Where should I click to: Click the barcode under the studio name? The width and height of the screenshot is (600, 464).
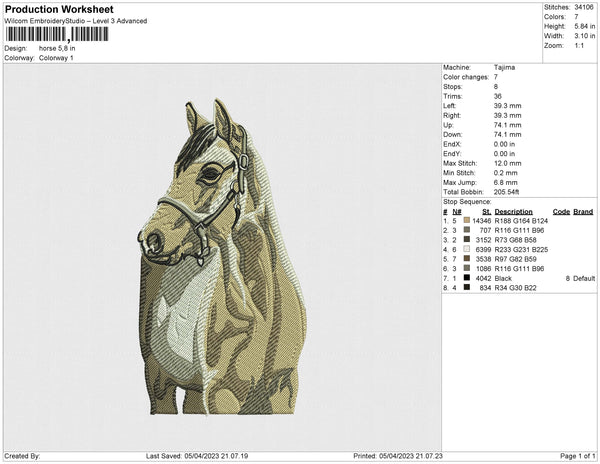(57, 34)
